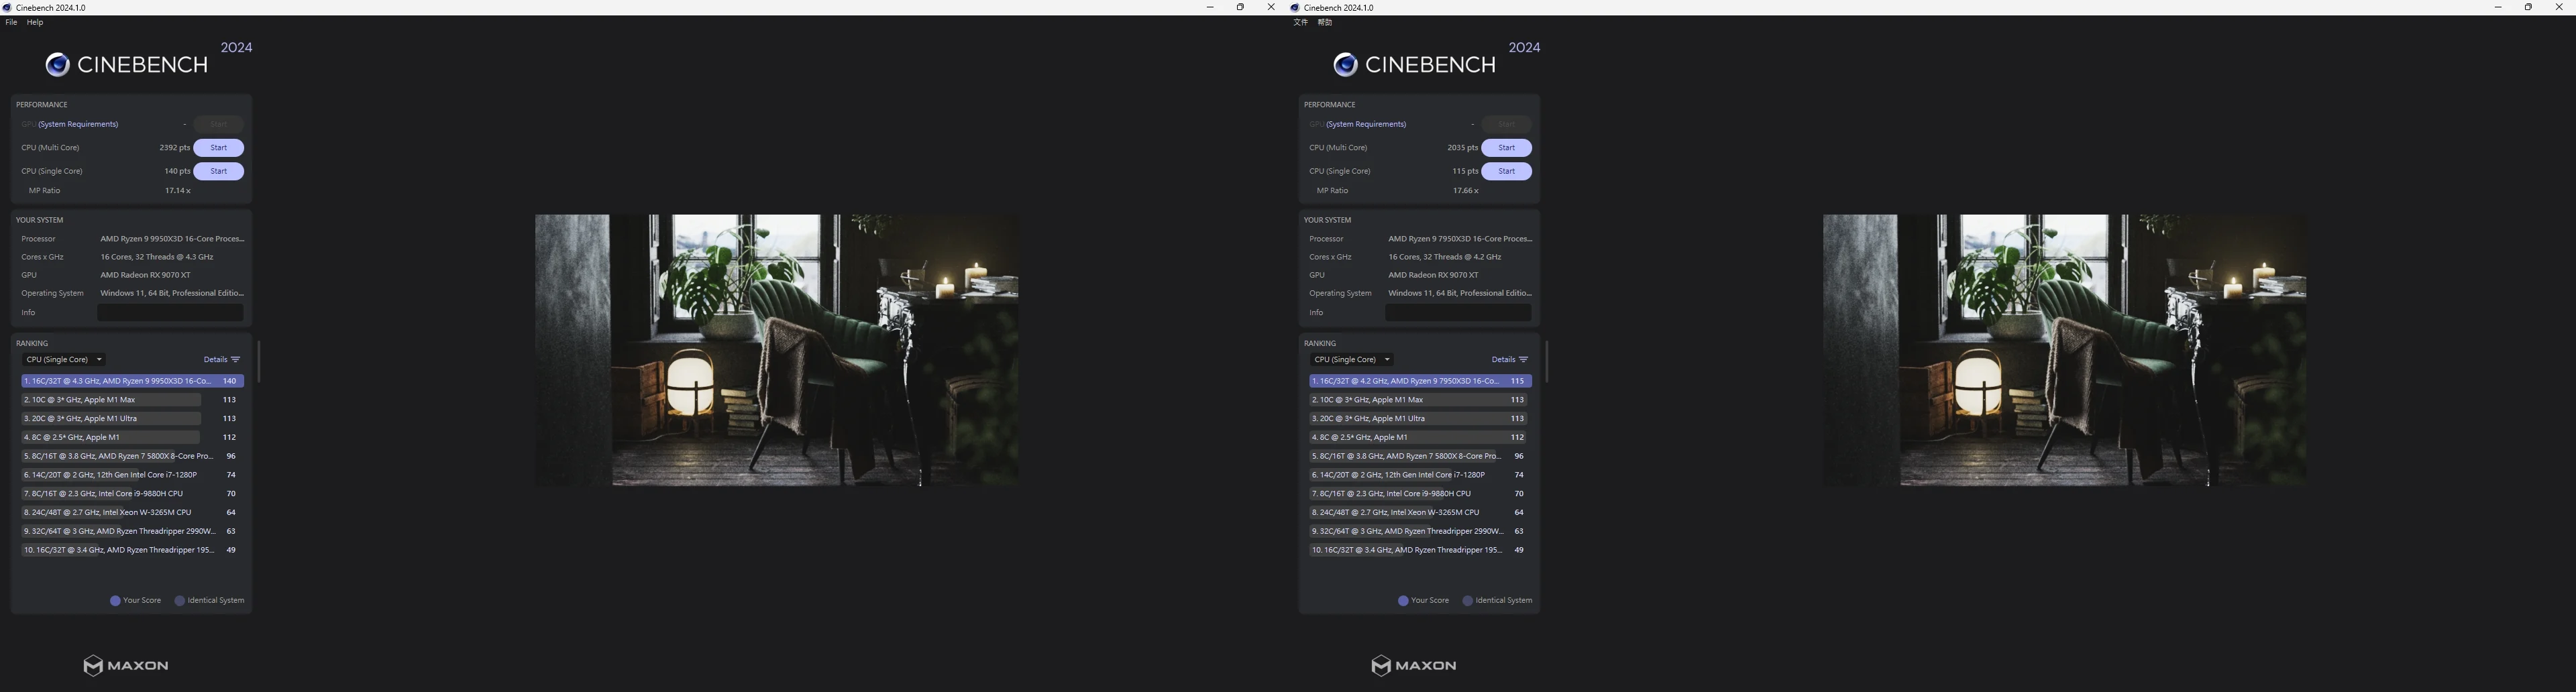Open the Help menu

35,22
